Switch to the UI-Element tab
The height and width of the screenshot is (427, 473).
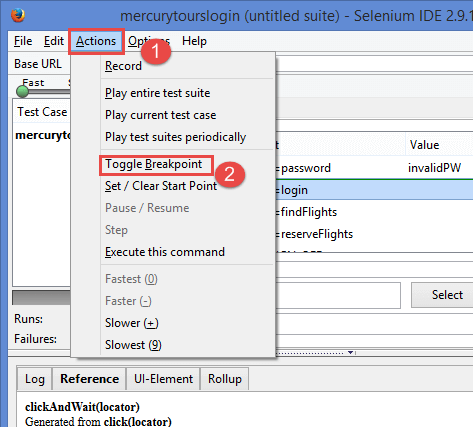pyautogui.click(x=163, y=379)
